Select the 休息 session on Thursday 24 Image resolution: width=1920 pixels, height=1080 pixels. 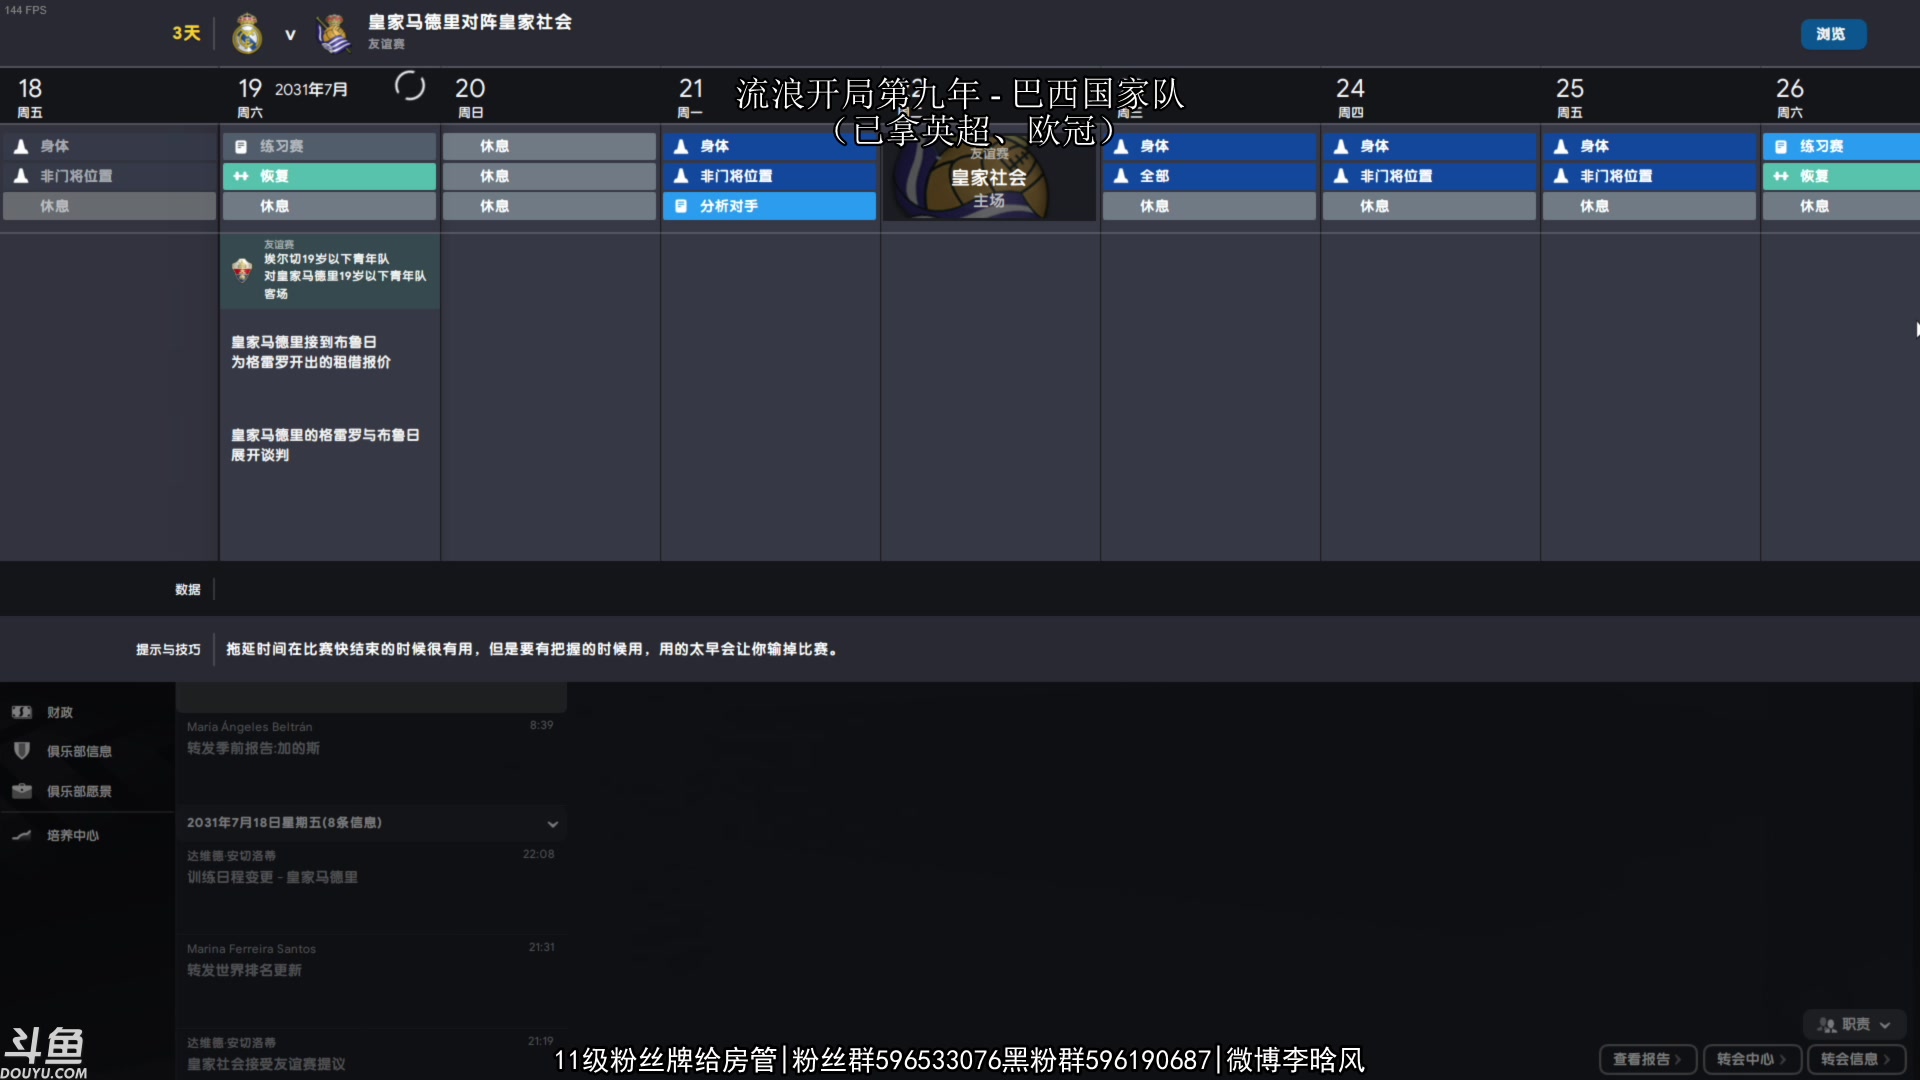(1430, 206)
